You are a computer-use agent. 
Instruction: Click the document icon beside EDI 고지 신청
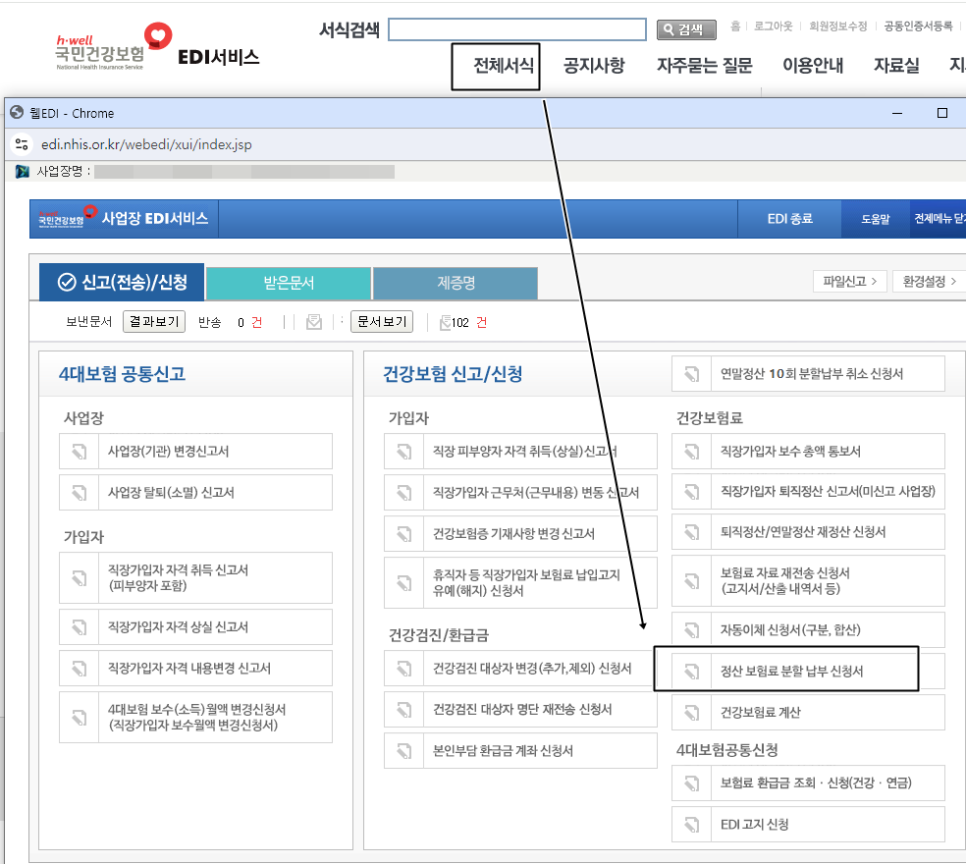pyautogui.click(x=691, y=824)
